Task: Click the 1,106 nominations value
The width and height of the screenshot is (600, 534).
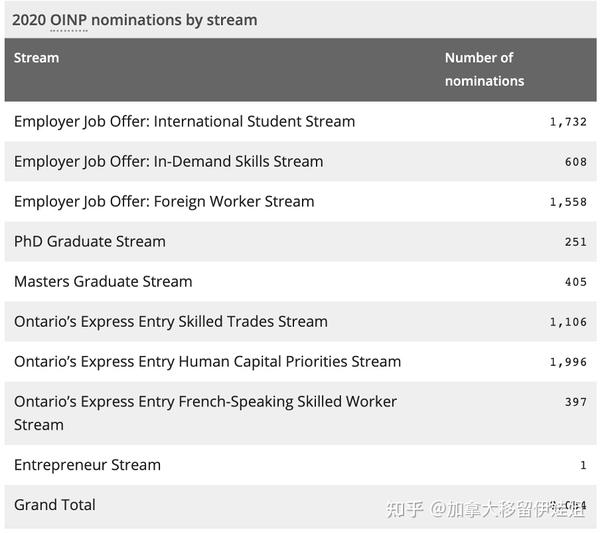Action: [568, 322]
